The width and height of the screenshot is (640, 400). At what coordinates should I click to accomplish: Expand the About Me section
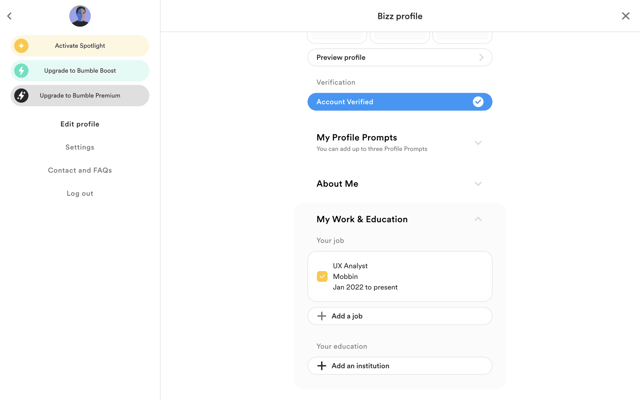(x=478, y=184)
